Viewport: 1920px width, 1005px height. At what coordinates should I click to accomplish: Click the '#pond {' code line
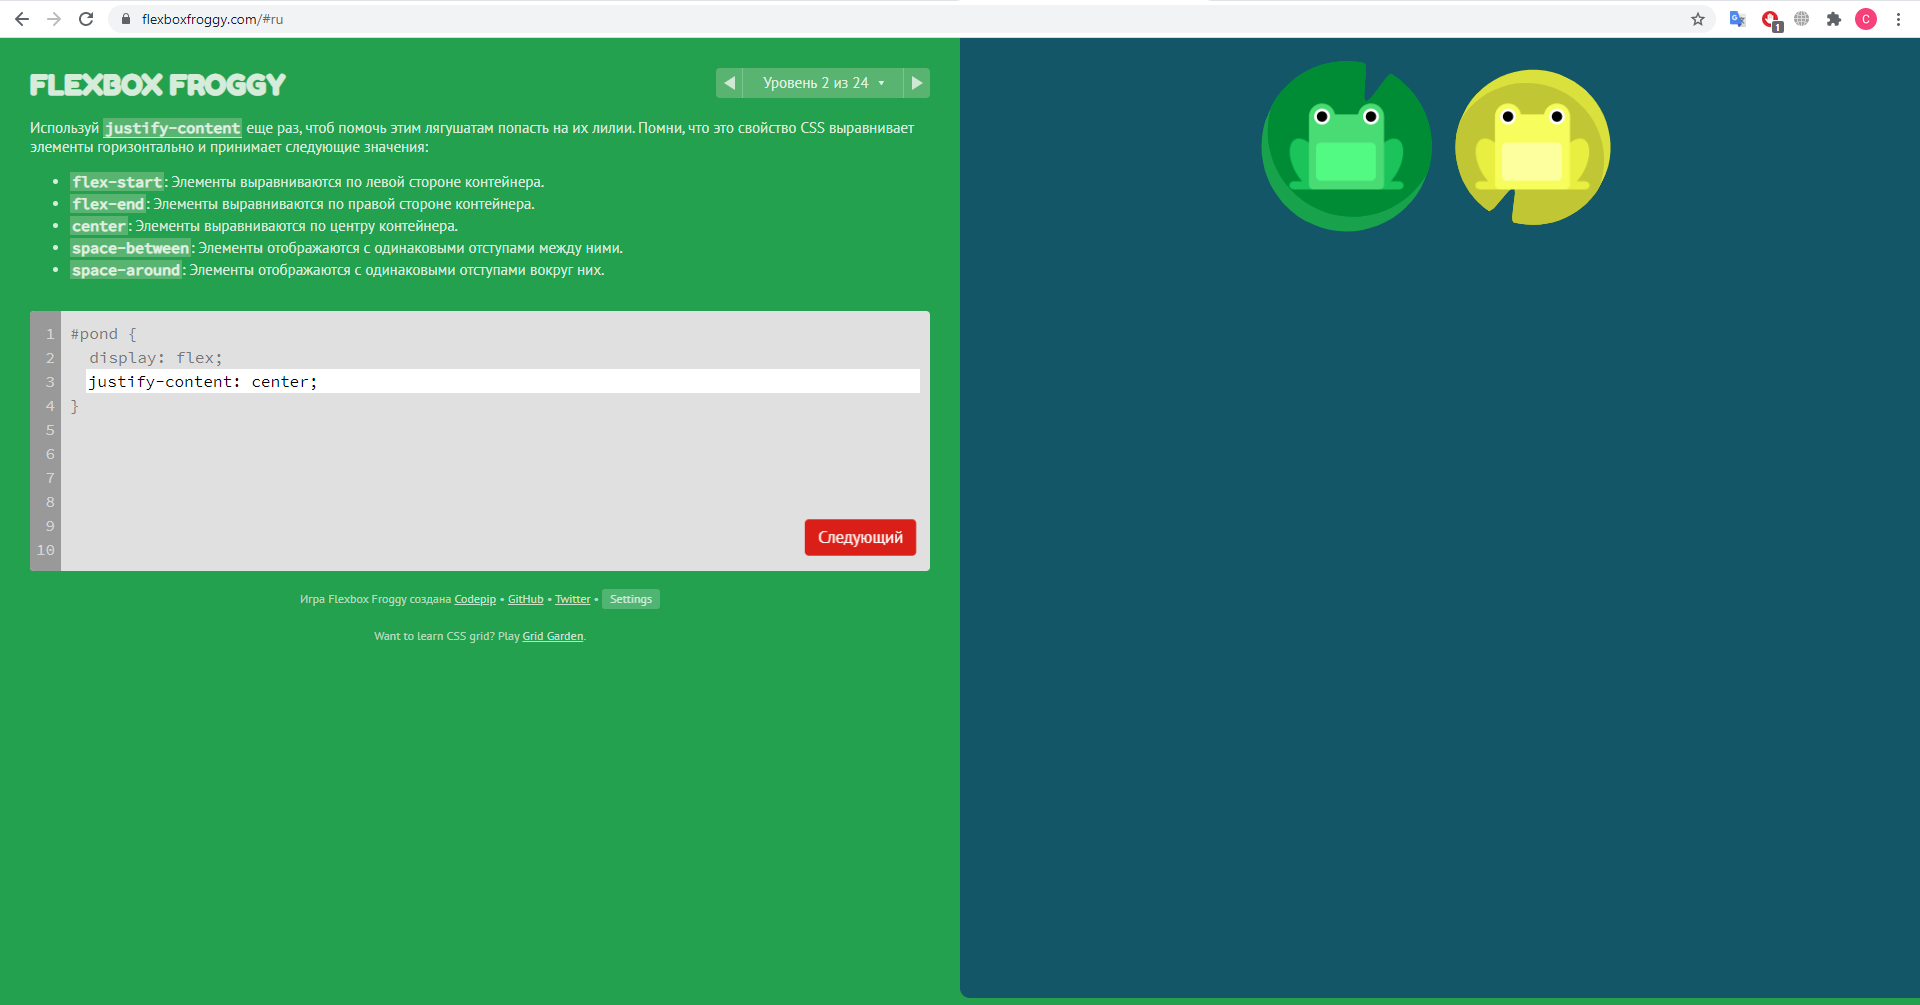coord(104,334)
